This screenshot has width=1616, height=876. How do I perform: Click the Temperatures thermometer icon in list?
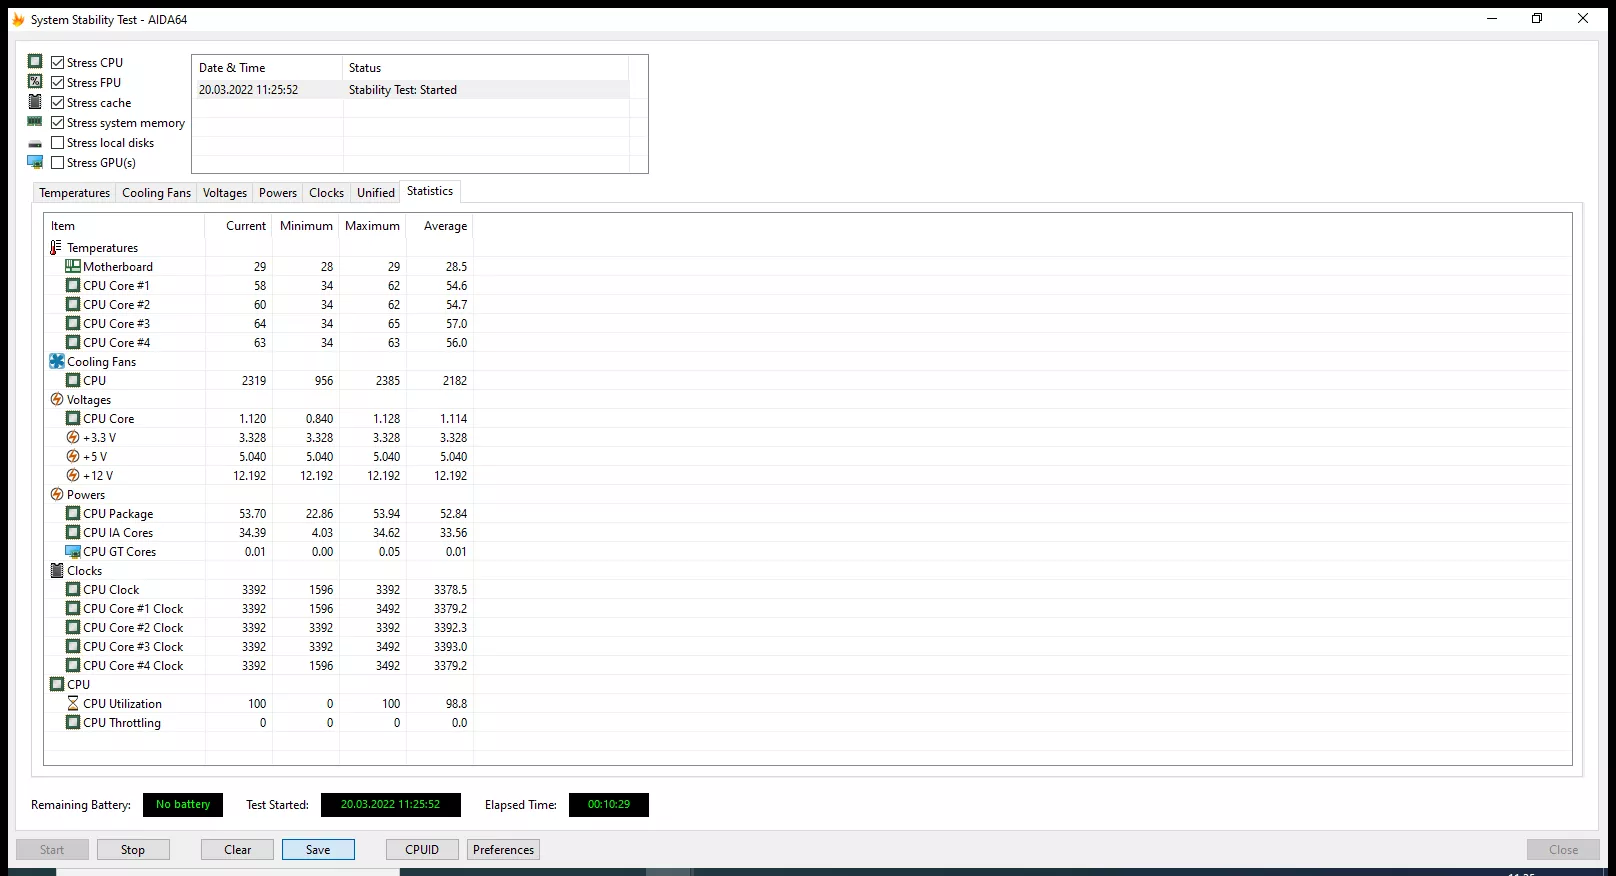click(56, 248)
